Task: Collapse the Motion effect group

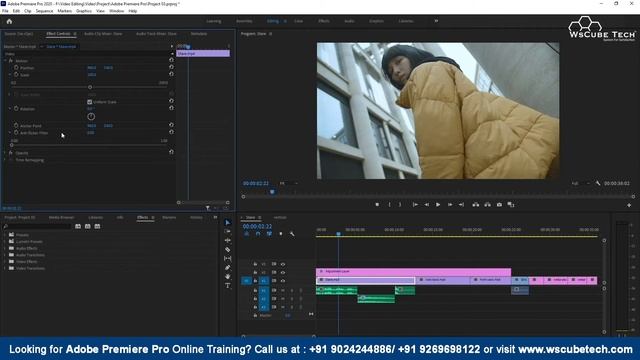Action: pyautogui.click(x=5, y=60)
